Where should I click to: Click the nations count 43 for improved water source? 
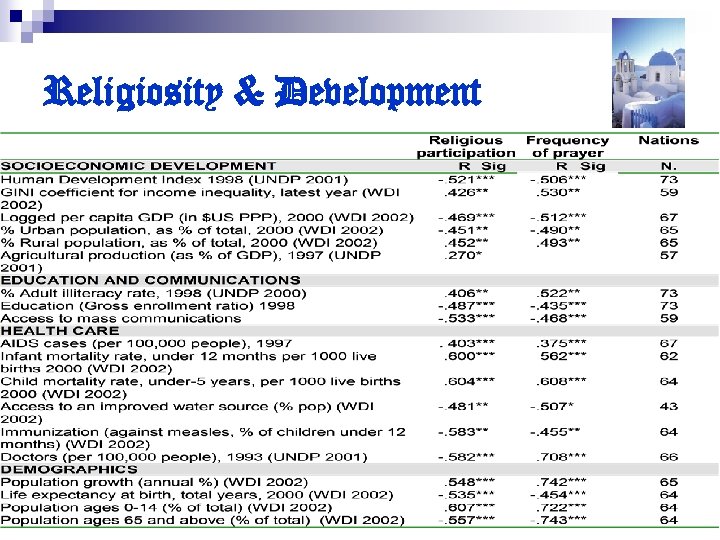[669, 407]
